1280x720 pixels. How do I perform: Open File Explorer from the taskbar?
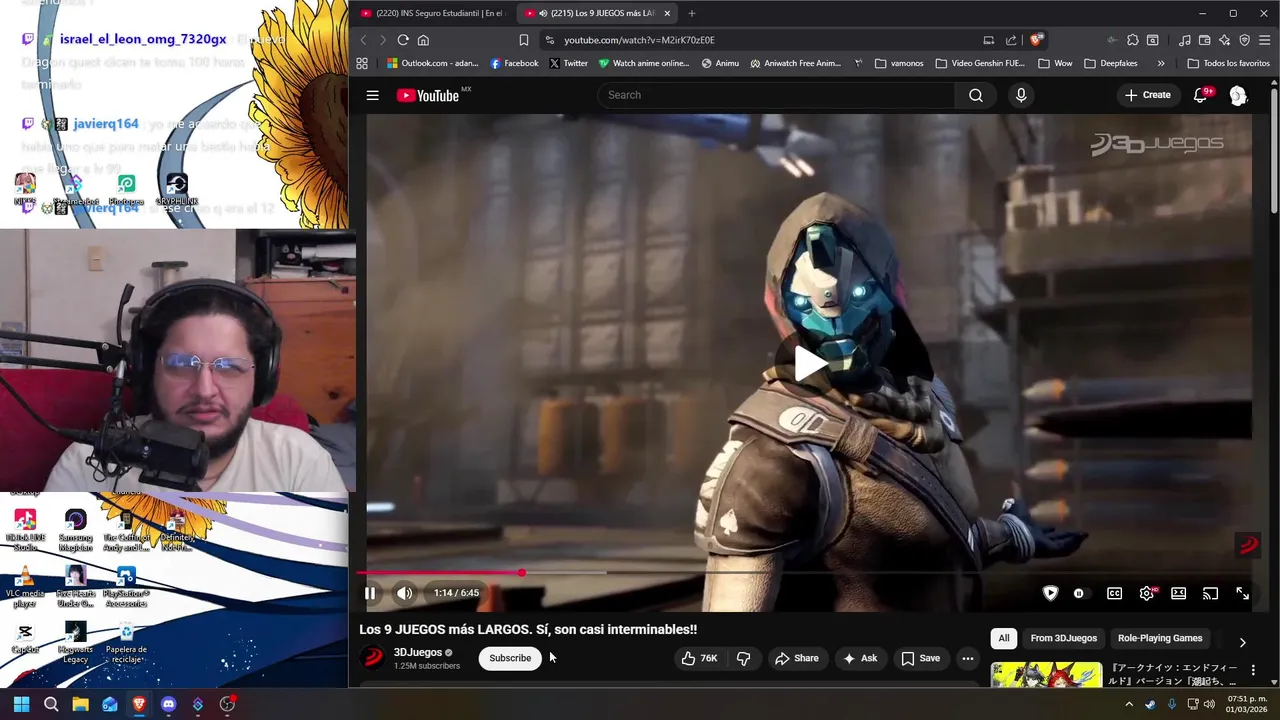[80, 704]
